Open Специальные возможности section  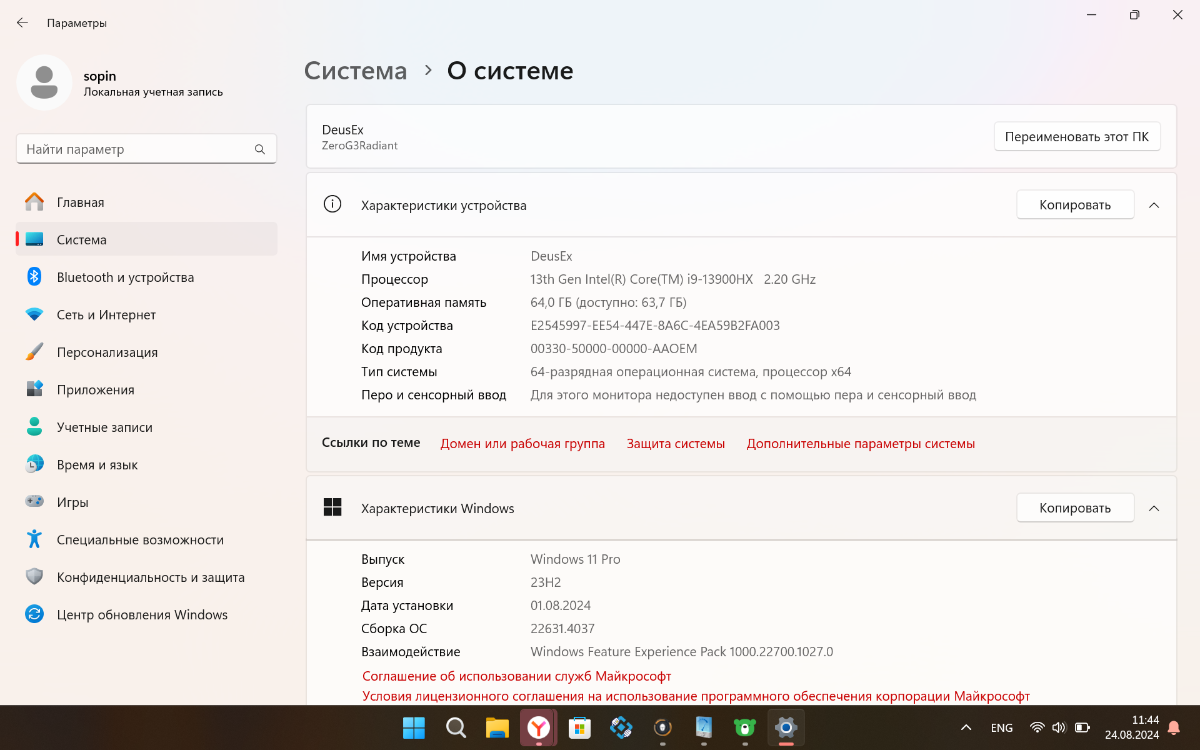click(140, 540)
